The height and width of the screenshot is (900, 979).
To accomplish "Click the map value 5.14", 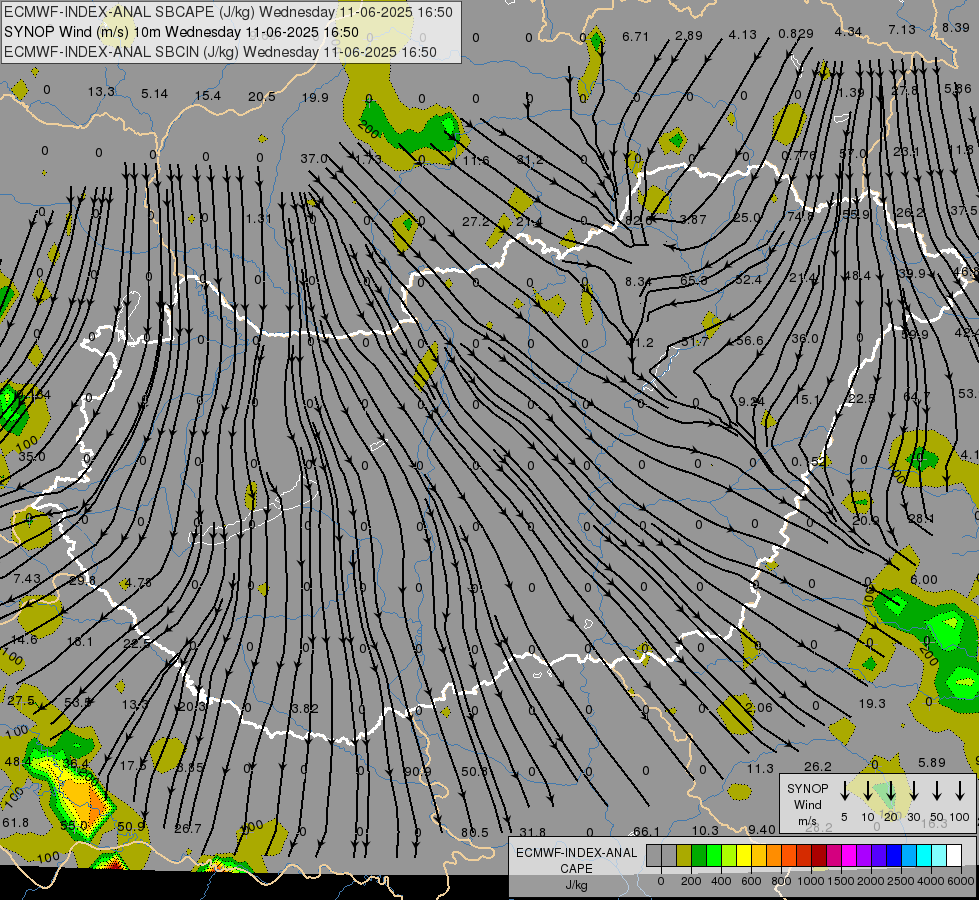I will pyautogui.click(x=154, y=94).
